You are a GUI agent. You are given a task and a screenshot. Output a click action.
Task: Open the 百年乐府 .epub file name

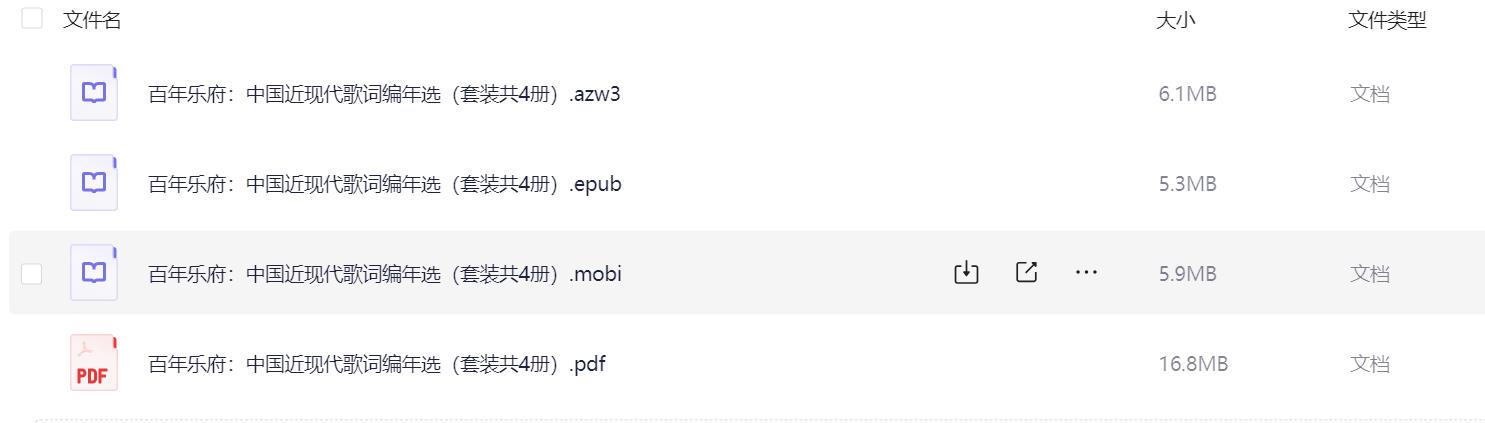click(x=384, y=184)
